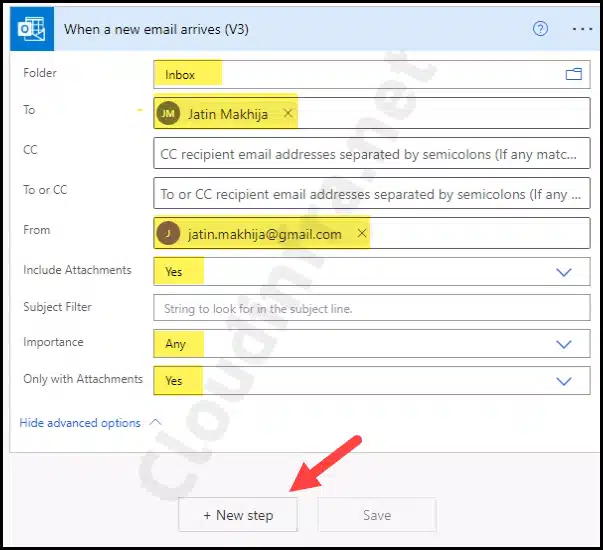Click the Jatin Makhija recipient name
This screenshot has width=603, height=550.
click(x=228, y=114)
